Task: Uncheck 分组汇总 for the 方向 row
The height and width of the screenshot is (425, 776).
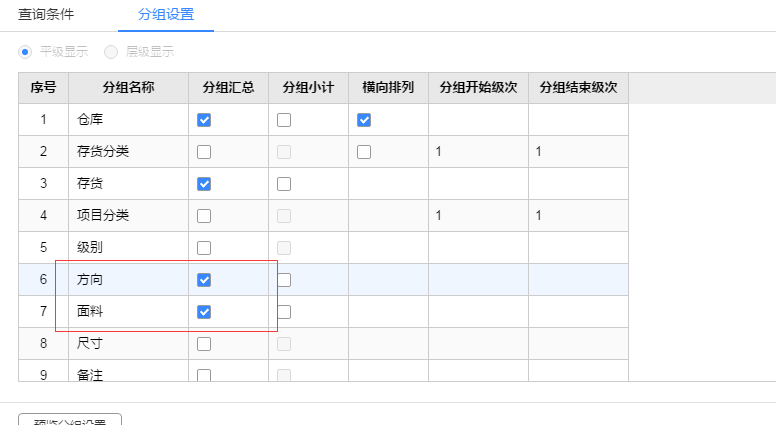Action: (204, 280)
